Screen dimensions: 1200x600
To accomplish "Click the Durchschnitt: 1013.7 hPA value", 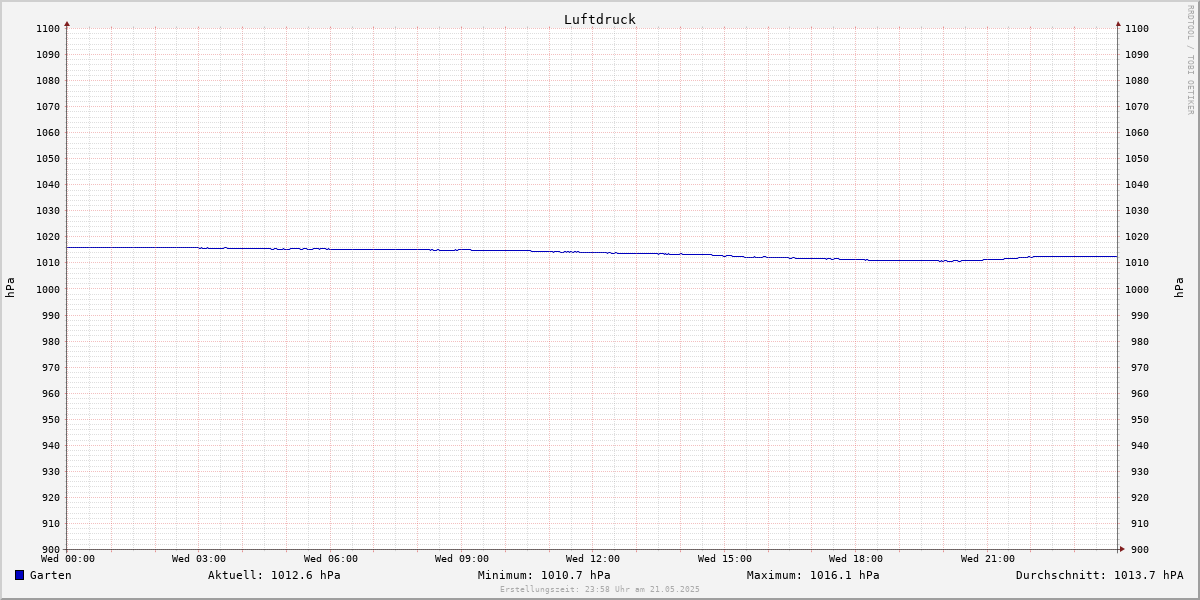I will 1099,575.
